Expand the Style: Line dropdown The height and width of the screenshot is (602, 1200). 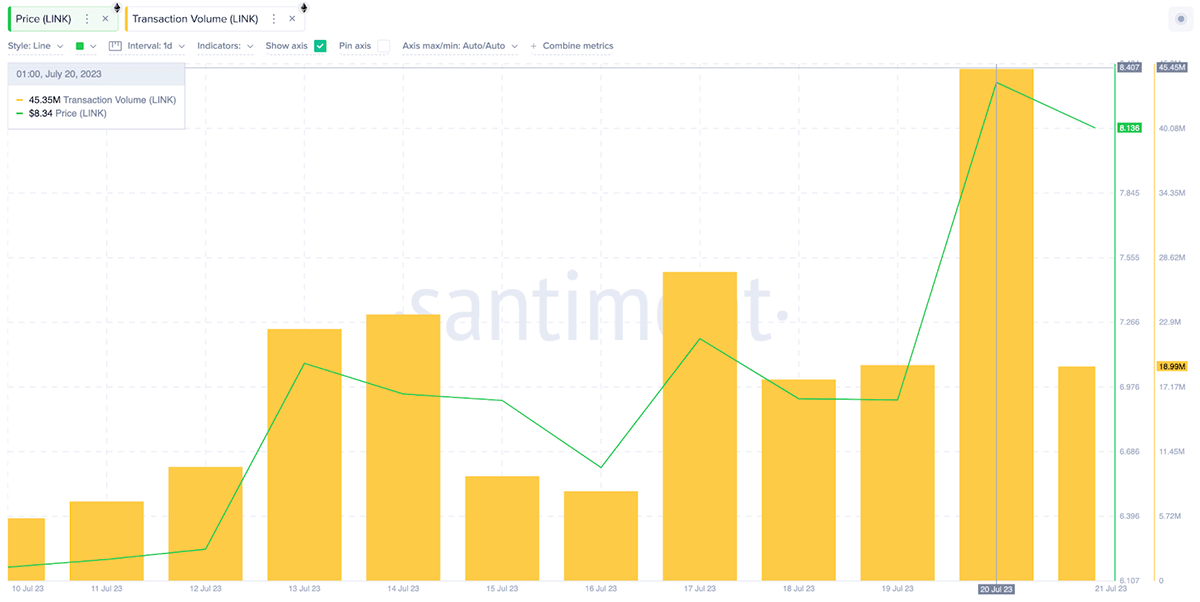(36, 46)
